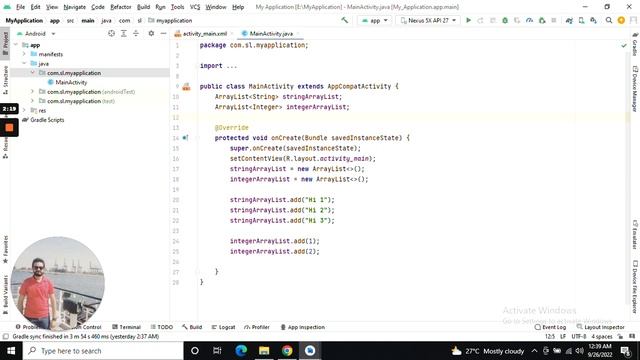Open the Layout Inspector
Image resolution: width=640 pixels, height=360 pixels.
pos(600,327)
